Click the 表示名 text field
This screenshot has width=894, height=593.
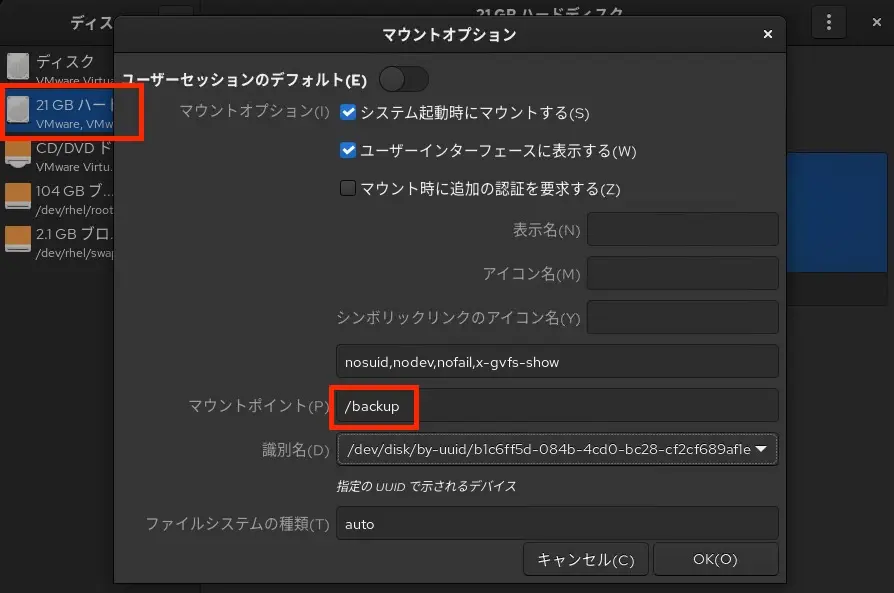click(683, 229)
